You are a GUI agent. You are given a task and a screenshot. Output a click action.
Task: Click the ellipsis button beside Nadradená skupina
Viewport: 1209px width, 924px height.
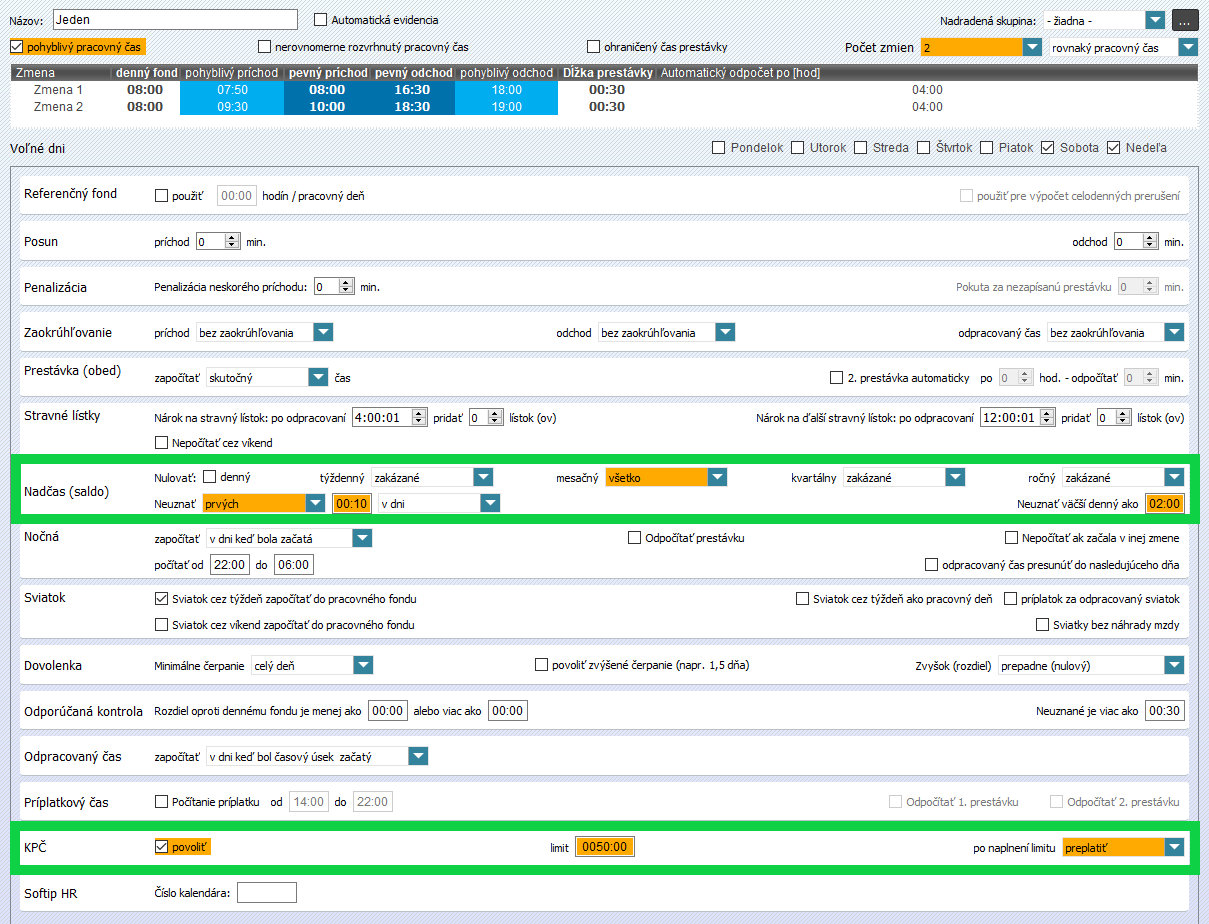click(1184, 20)
